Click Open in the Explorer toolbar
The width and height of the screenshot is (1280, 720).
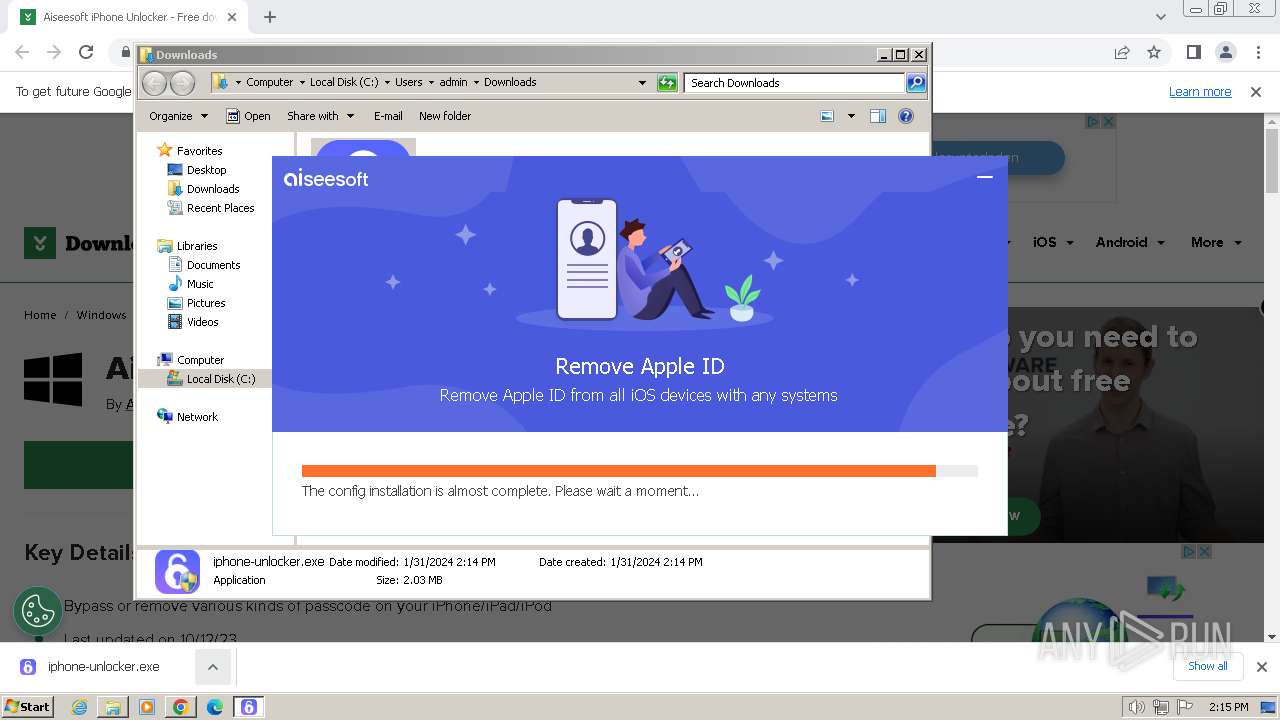248,116
